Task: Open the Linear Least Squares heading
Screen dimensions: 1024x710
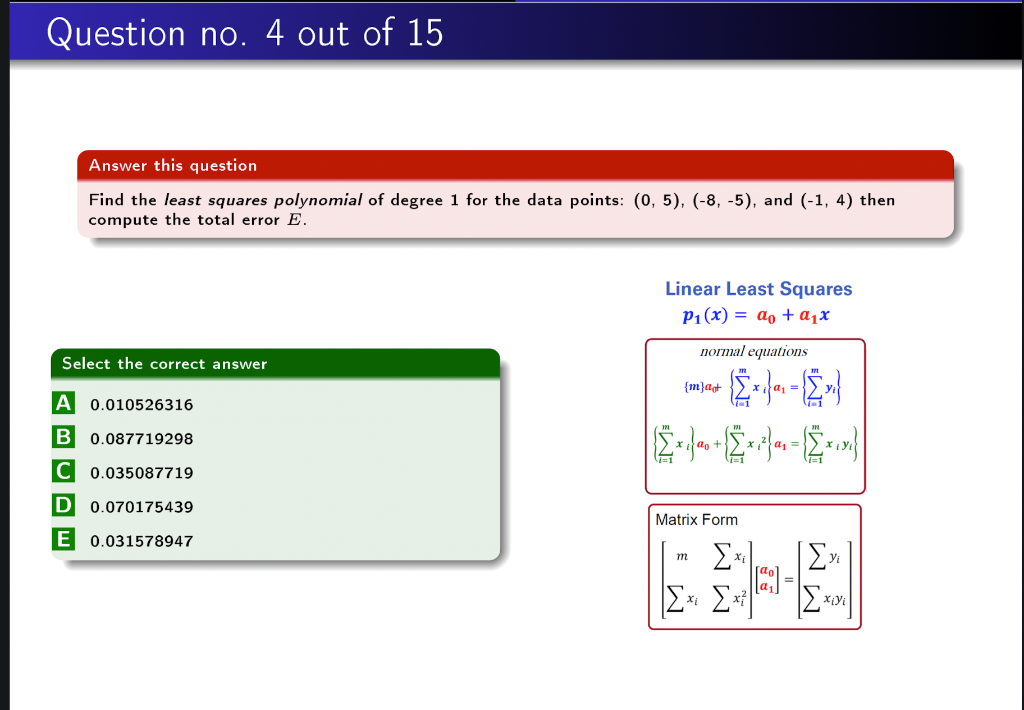Action: coord(758,289)
